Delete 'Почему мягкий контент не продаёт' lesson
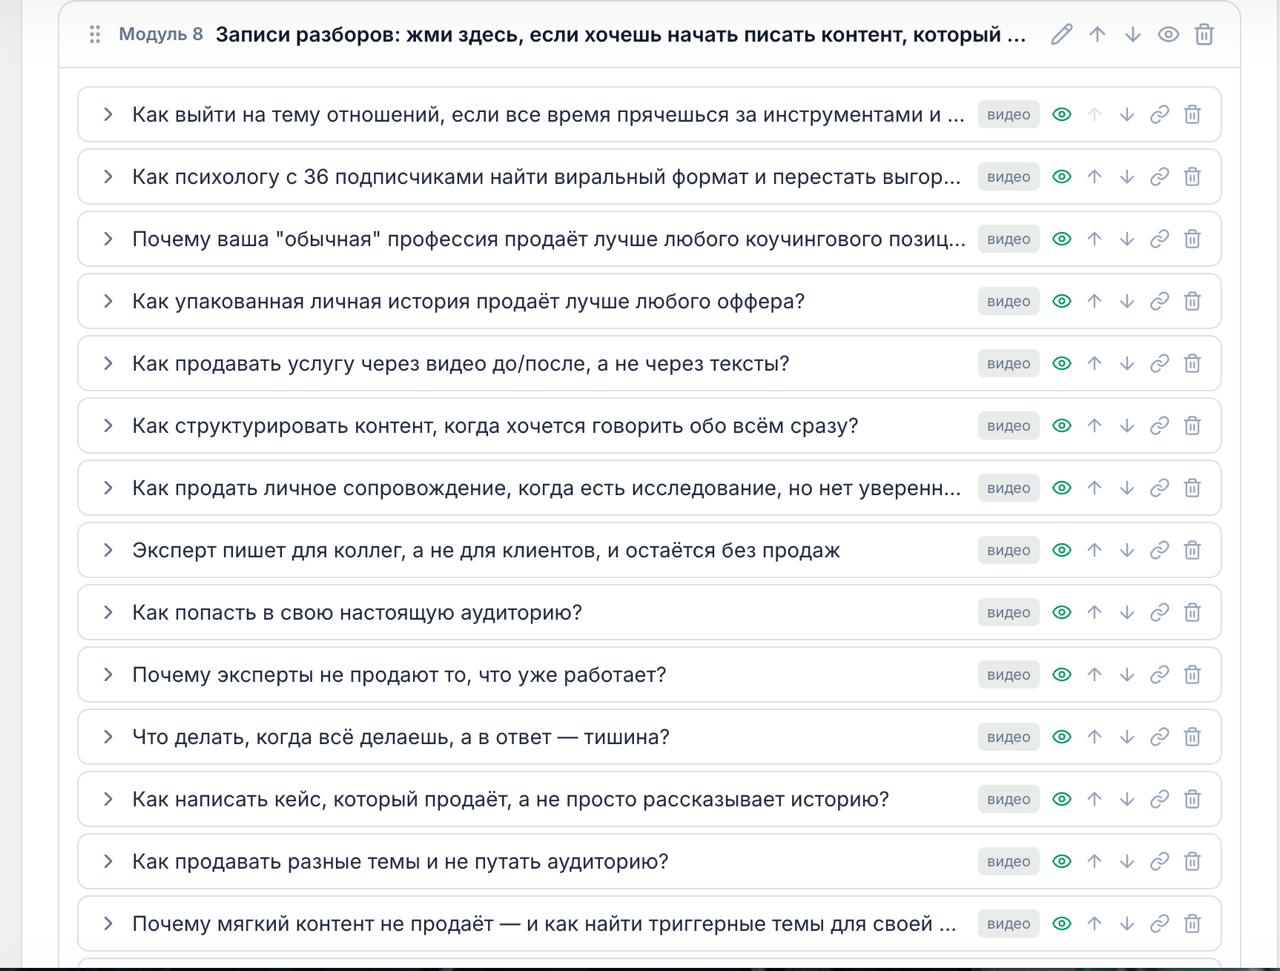Screen dimensions: 1280x971 tap(1192, 924)
